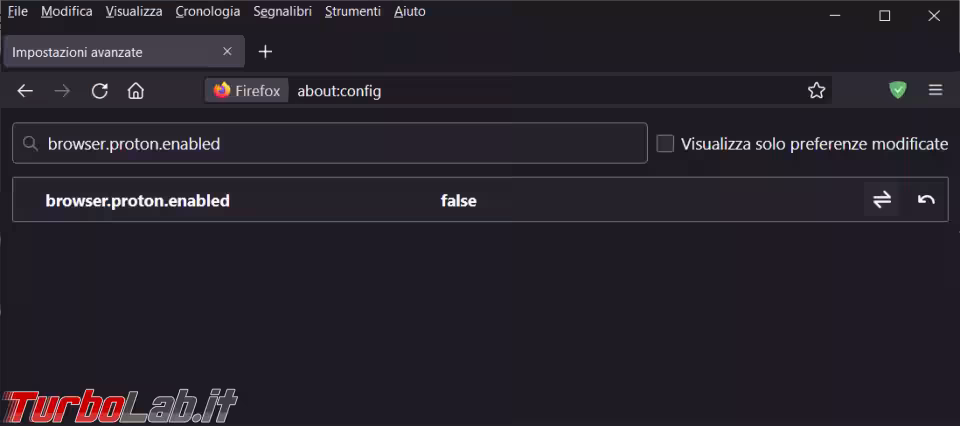Click the Firefox identity badge in the address bar
Screen dimensions: 960x426
(x=247, y=91)
